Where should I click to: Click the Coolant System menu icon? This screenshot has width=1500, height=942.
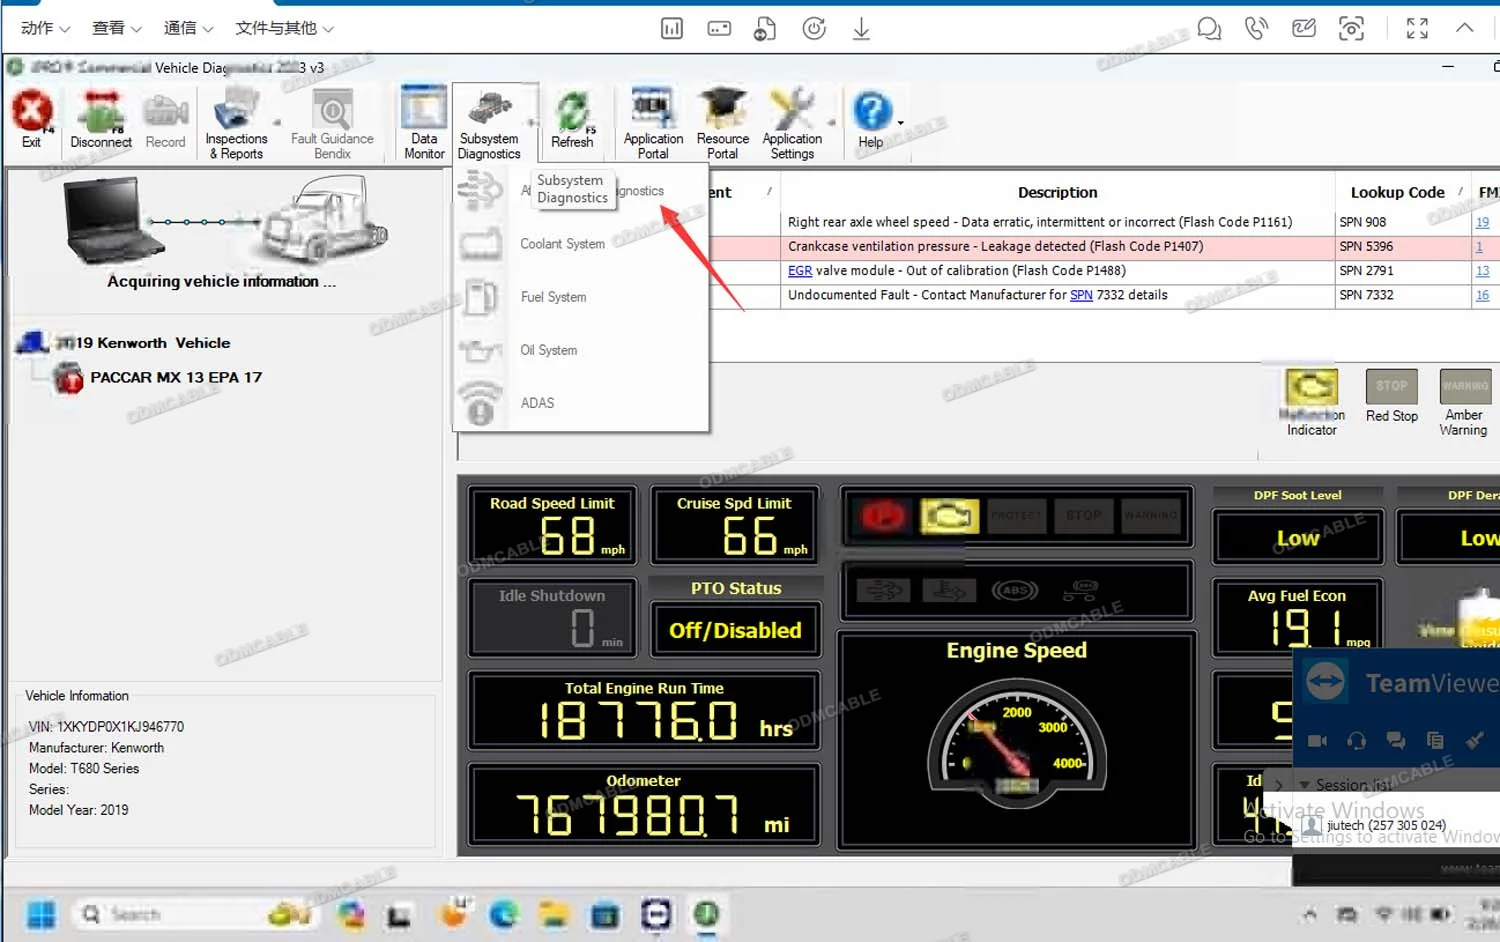pyautogui.click(x=481, y=244)
